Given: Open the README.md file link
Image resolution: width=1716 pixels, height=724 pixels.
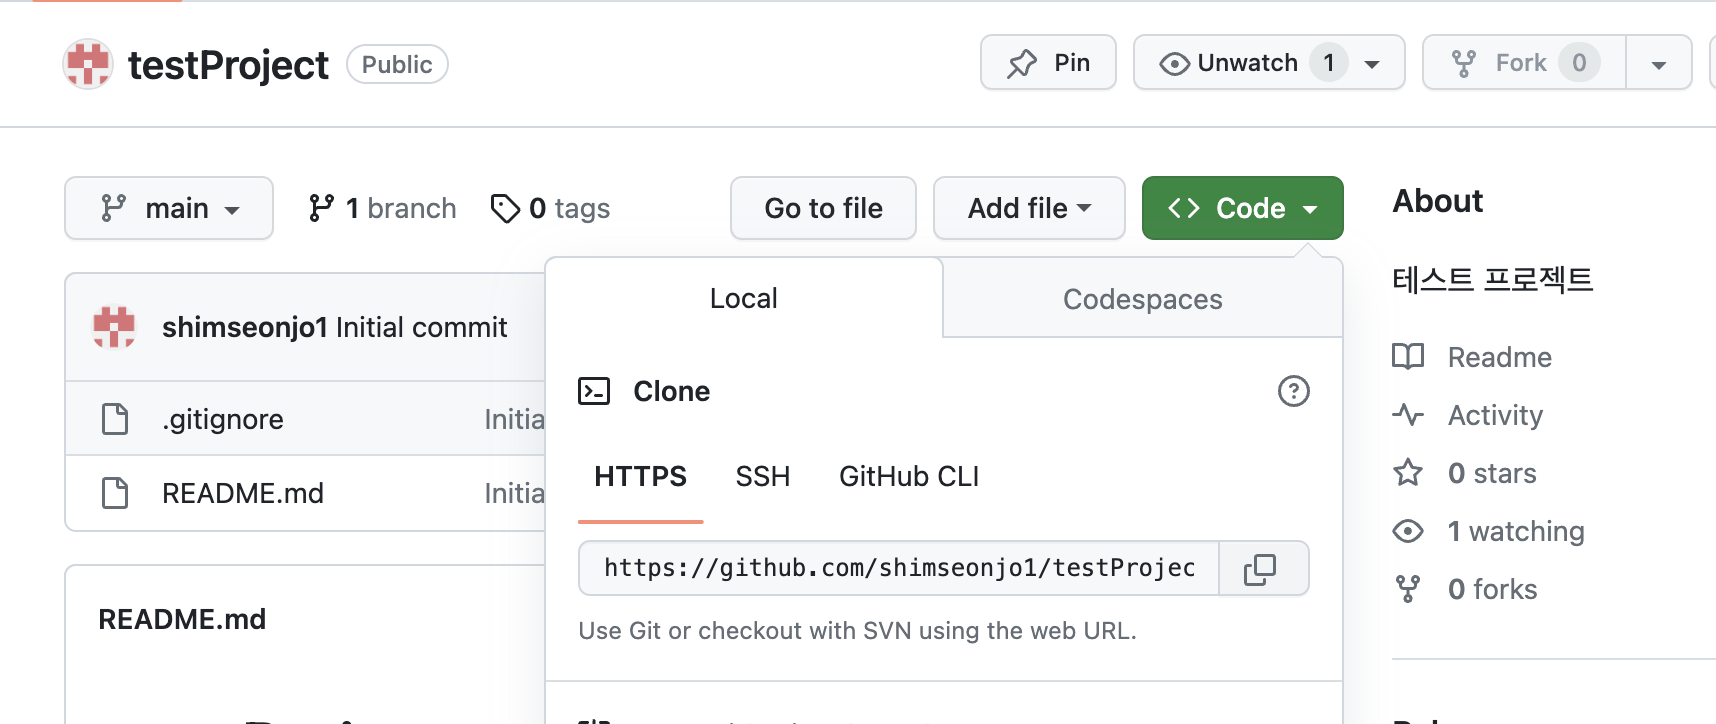Looking at the screenshot, I should click(x=243, y=492).
